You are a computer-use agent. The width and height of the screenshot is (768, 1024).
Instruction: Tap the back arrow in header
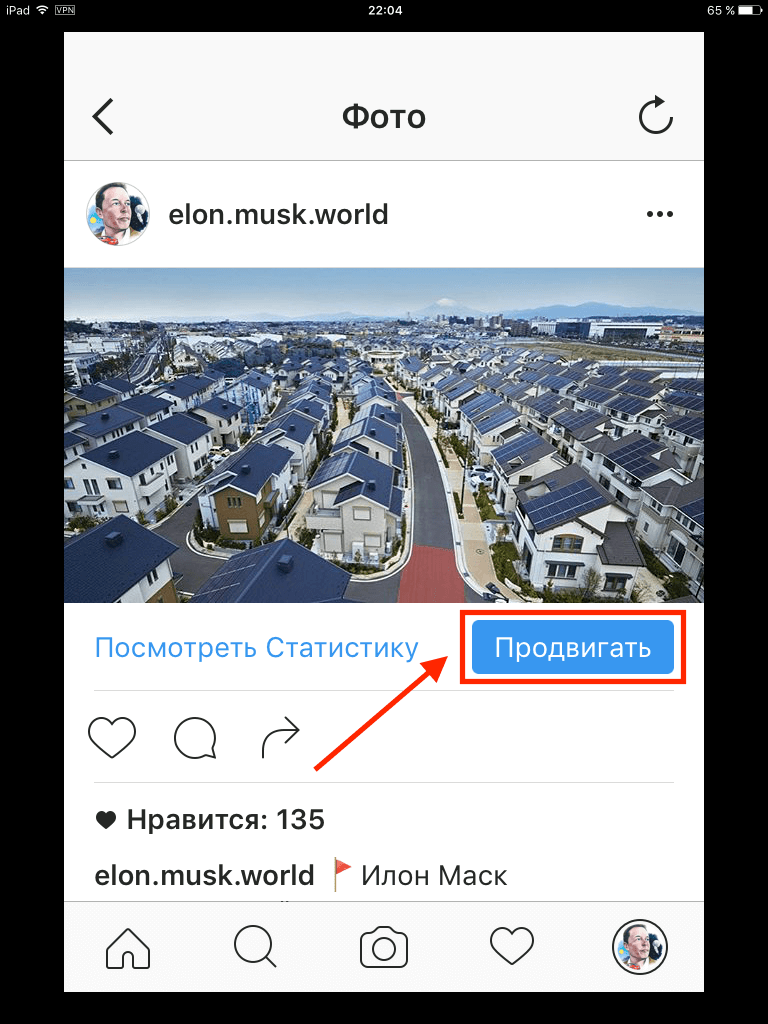(x=103, y=117)
